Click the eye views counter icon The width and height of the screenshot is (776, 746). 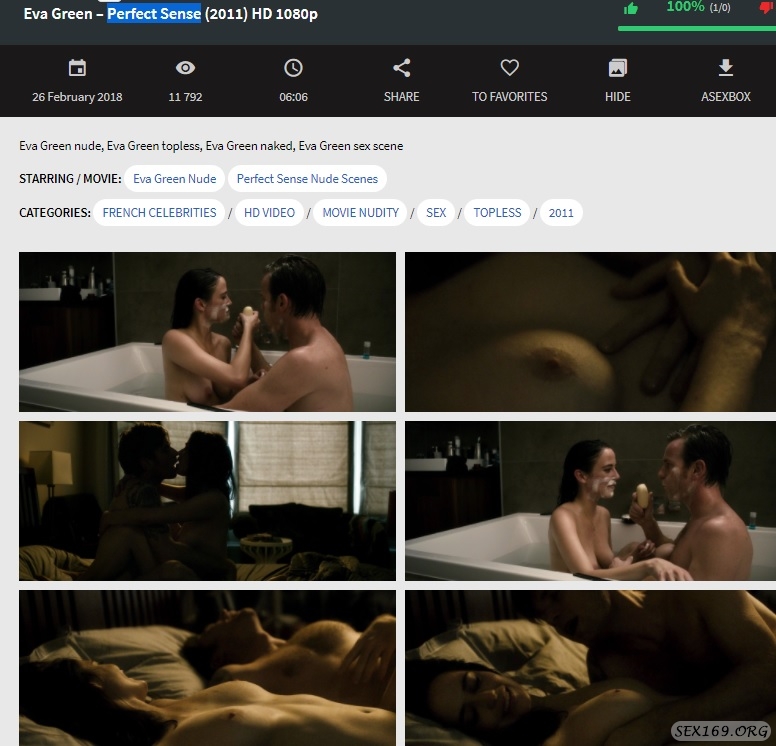(x=185, y=68)
